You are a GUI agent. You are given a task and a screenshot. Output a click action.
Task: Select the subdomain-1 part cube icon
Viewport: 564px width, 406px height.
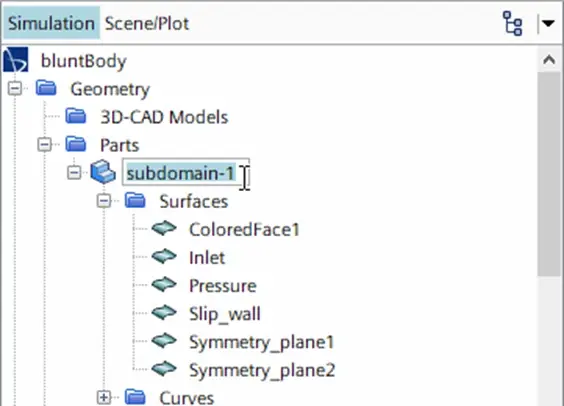pyautogui.click(x=103, y=172)
